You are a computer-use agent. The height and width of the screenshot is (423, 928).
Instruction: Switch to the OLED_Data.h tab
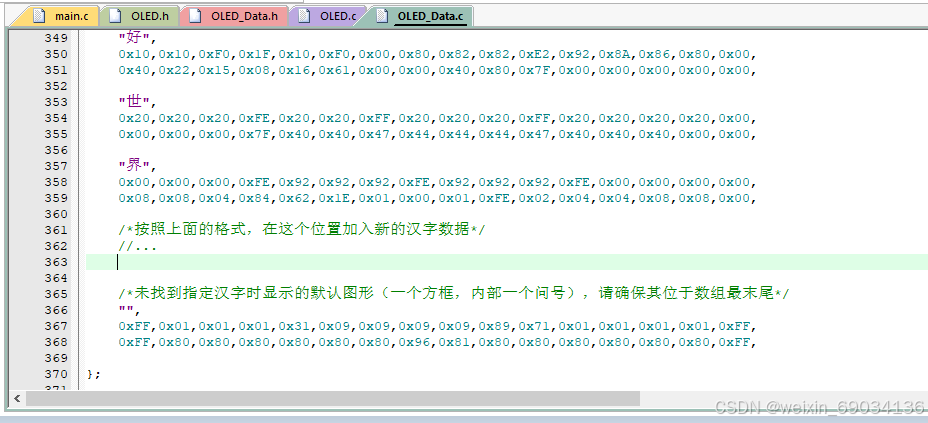234,16
